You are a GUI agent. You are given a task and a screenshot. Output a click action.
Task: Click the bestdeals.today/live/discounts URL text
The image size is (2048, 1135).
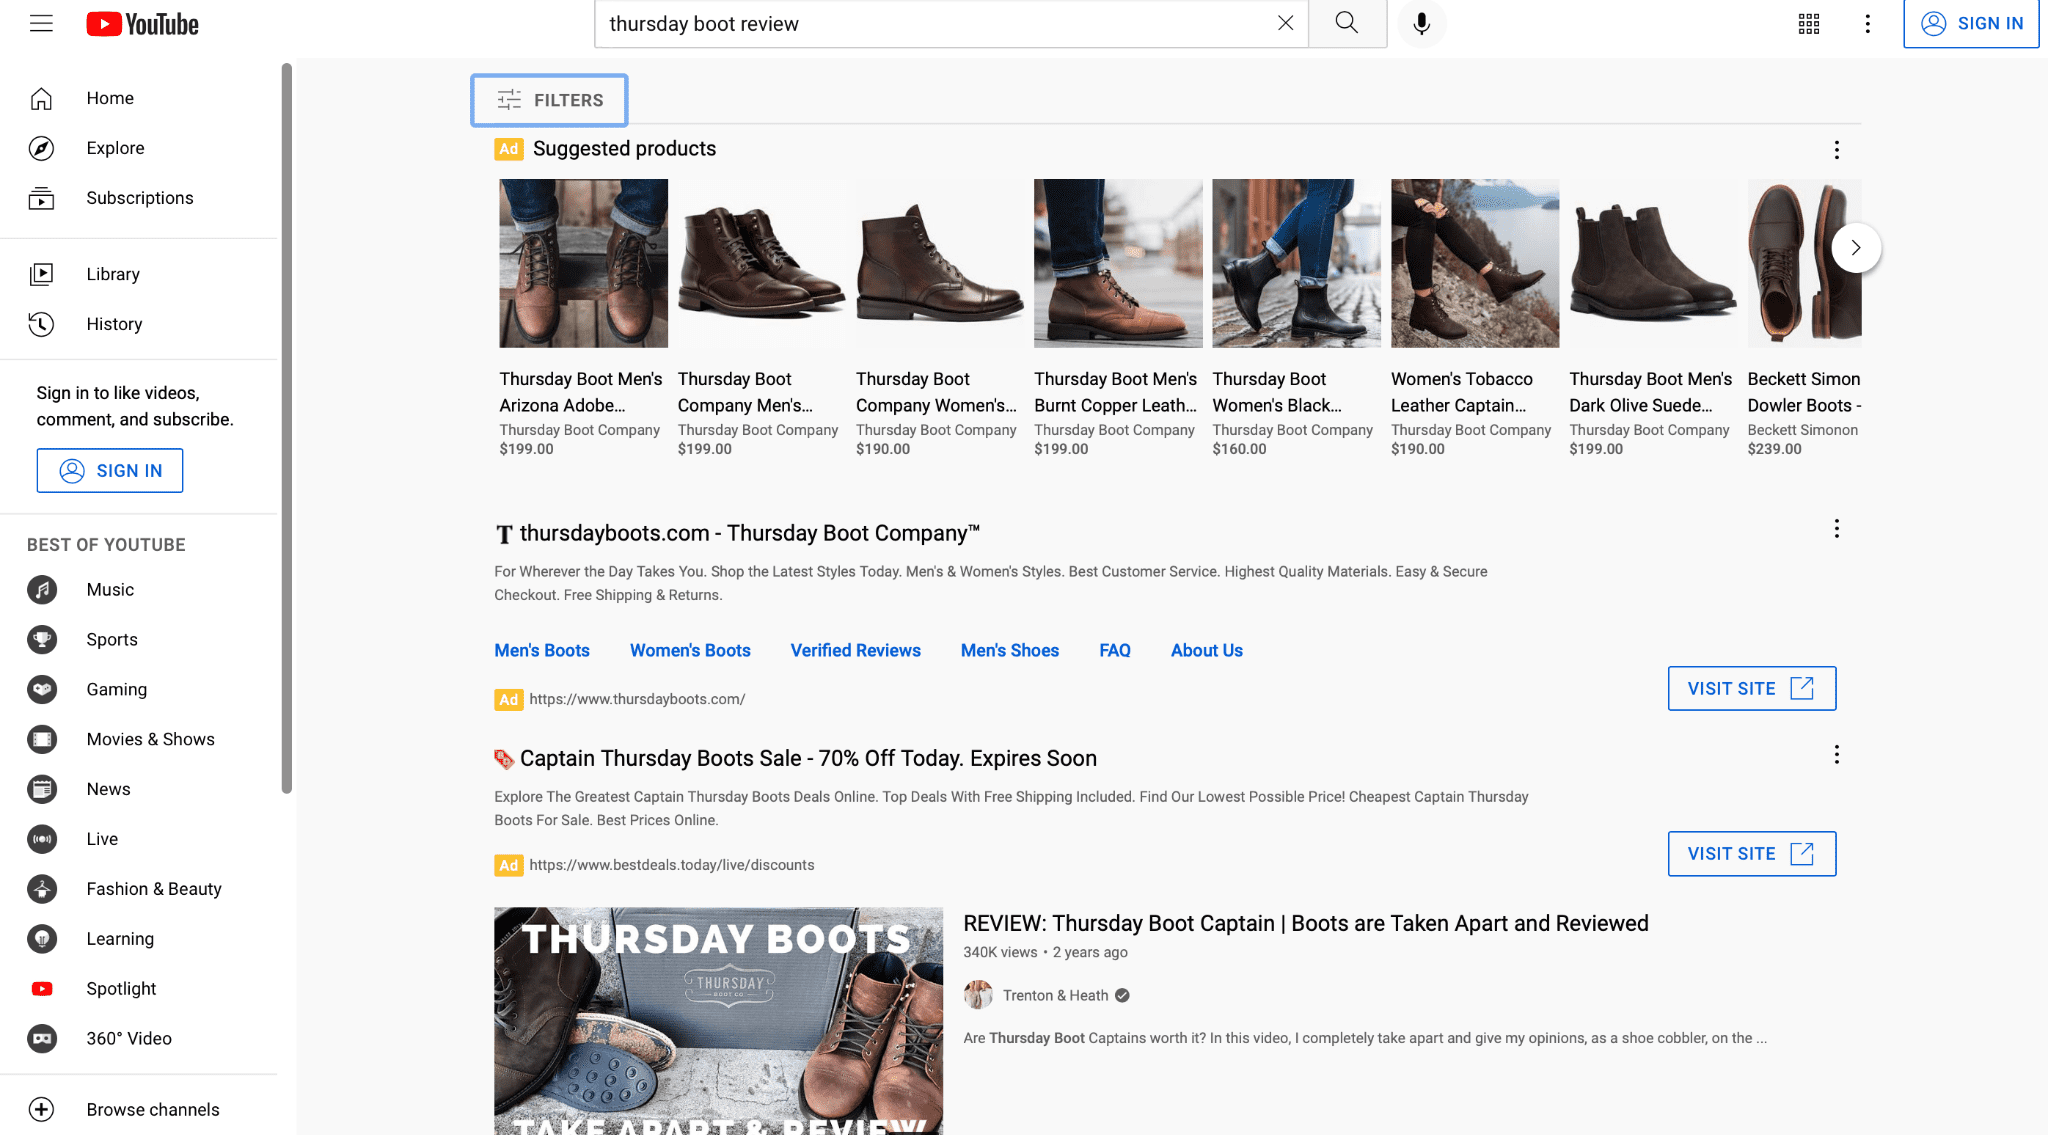point(672,865)
